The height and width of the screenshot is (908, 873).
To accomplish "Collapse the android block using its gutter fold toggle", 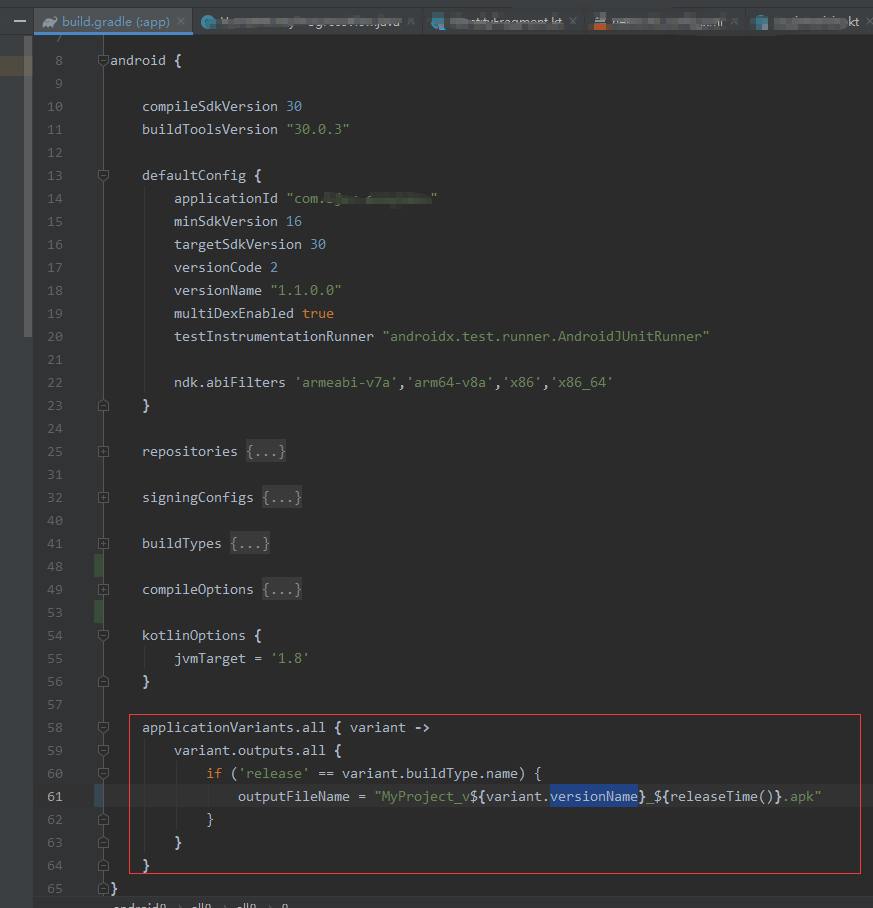I will pyautogui.click(x=103, y=60).
